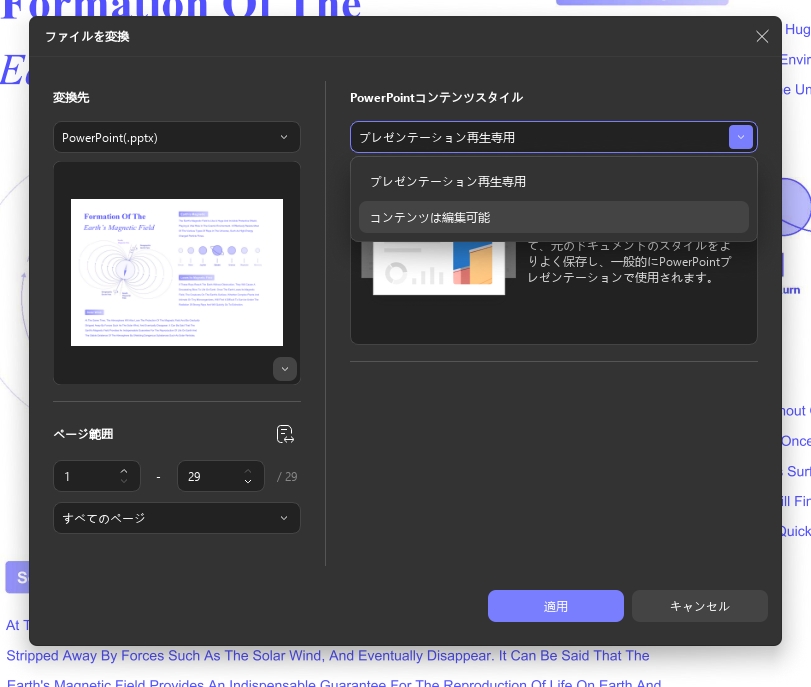The image size is (811, 687).
Task: Click the custom page range icon
Action: (285, 434)
